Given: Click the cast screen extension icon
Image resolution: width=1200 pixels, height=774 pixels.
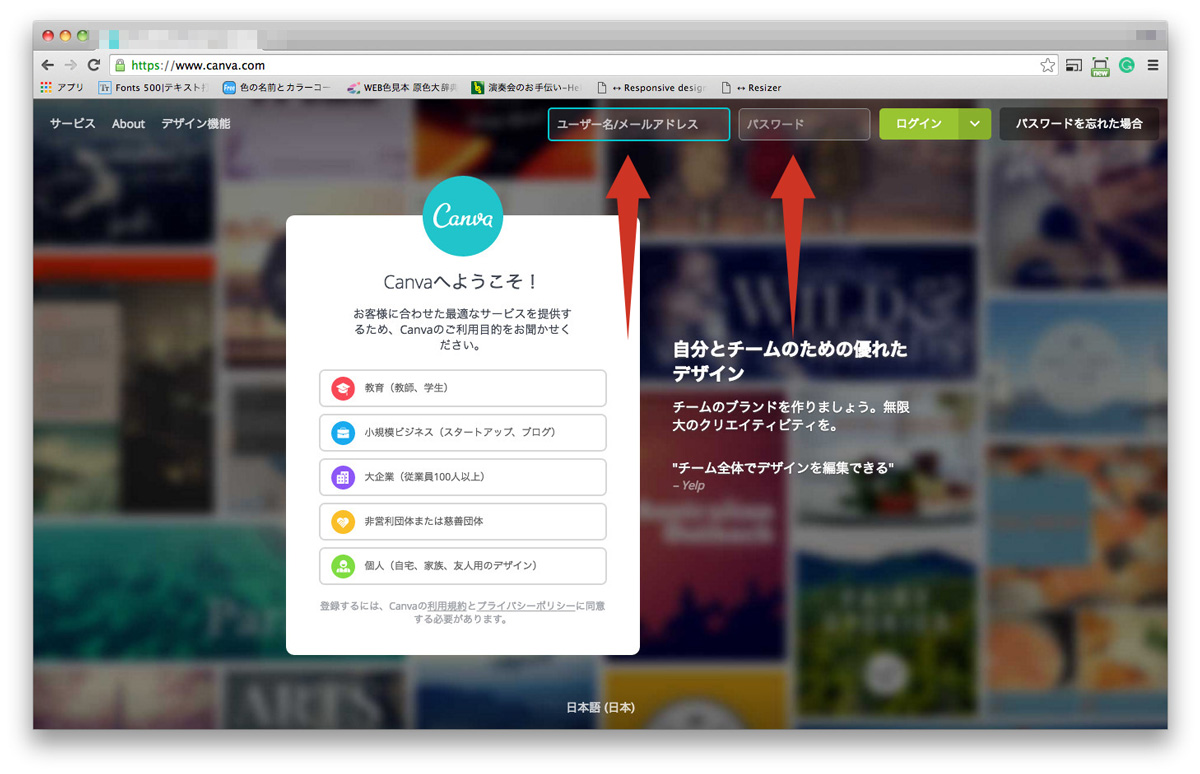Looking at the screenshot, I should [1074, 65].
